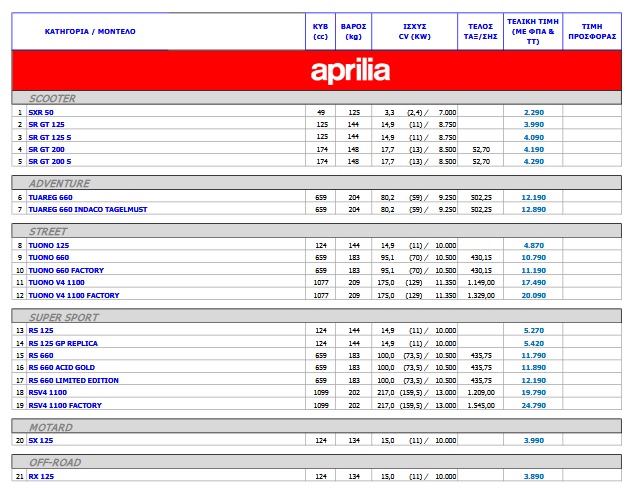The image size is (636, 488).
Task: Click the 19.790 price of RSV4 1100
Action: (x=534, y=392)
